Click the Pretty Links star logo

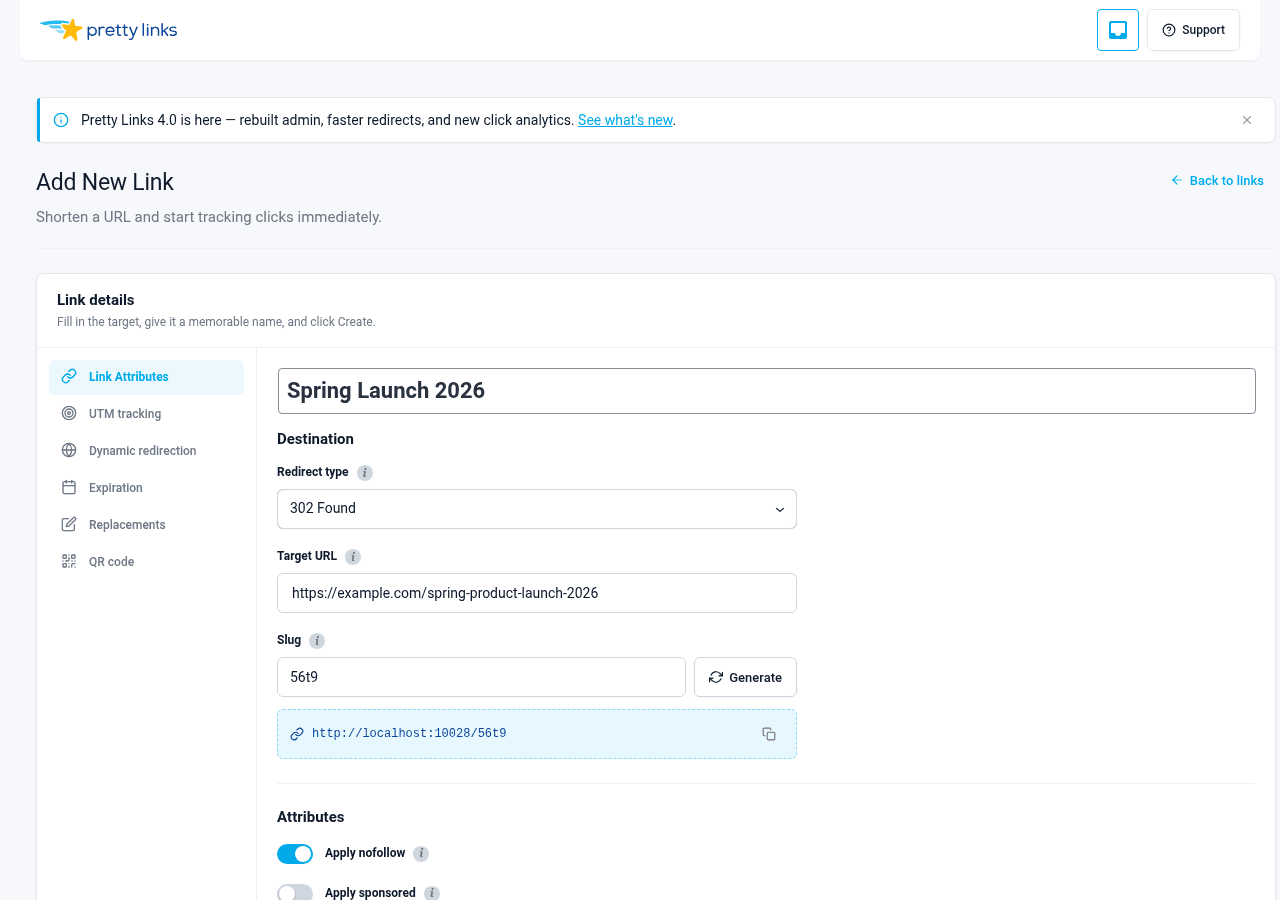(x=108, y=30)
